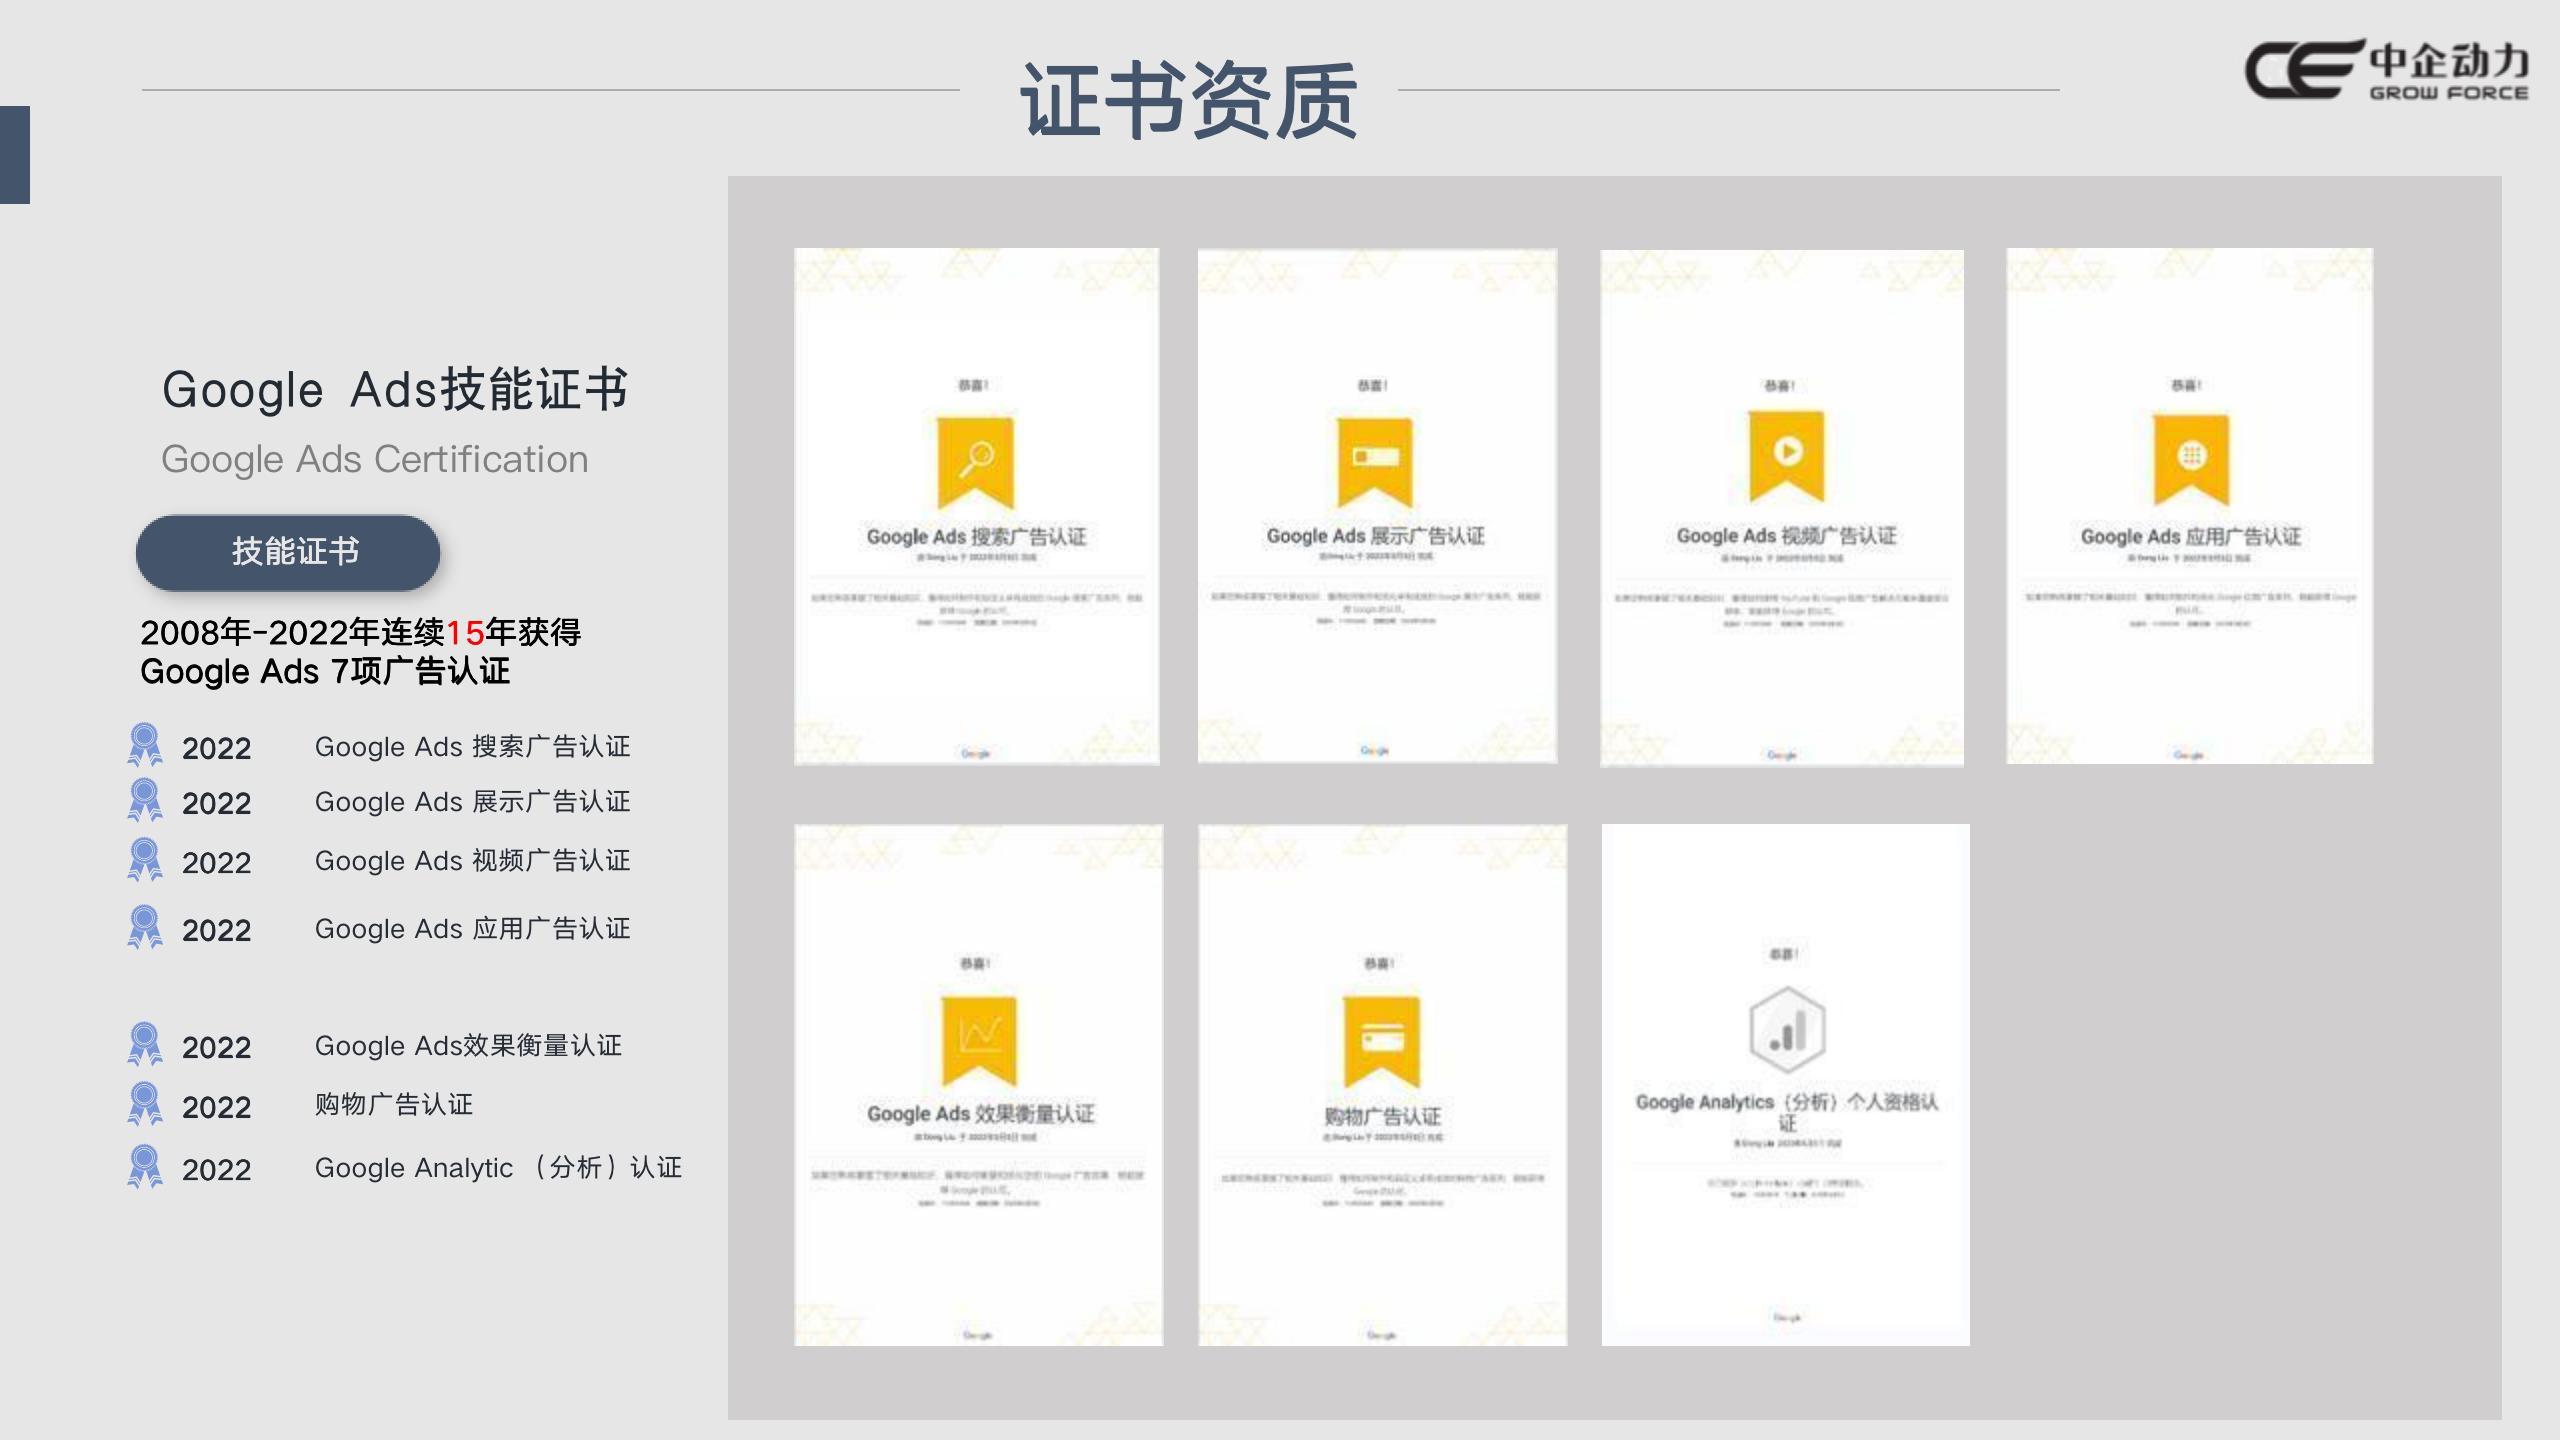Screen dimensions: 2560x1440
Task: Click the ribbon medal icon beside 搜索广告认证
Action: tap(145, 745)
